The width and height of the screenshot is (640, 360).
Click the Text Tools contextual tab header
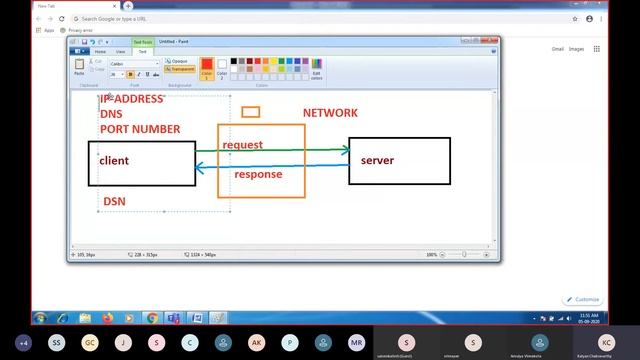tap(143, 42)
